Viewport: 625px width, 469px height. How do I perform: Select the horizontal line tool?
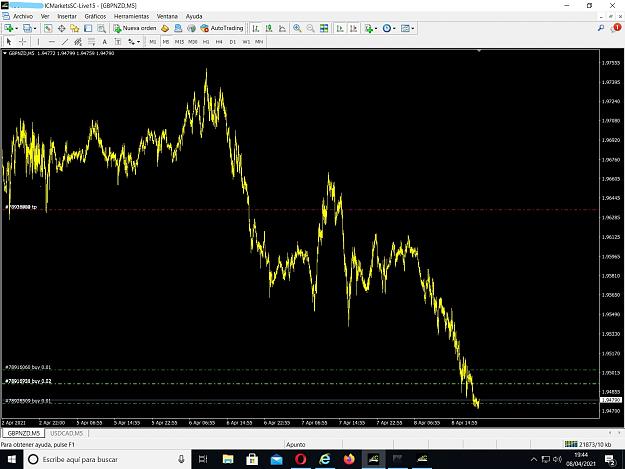[51, 41]
